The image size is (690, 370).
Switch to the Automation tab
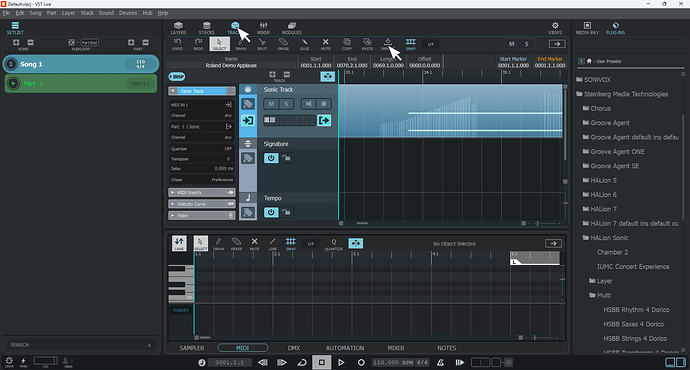345,348
